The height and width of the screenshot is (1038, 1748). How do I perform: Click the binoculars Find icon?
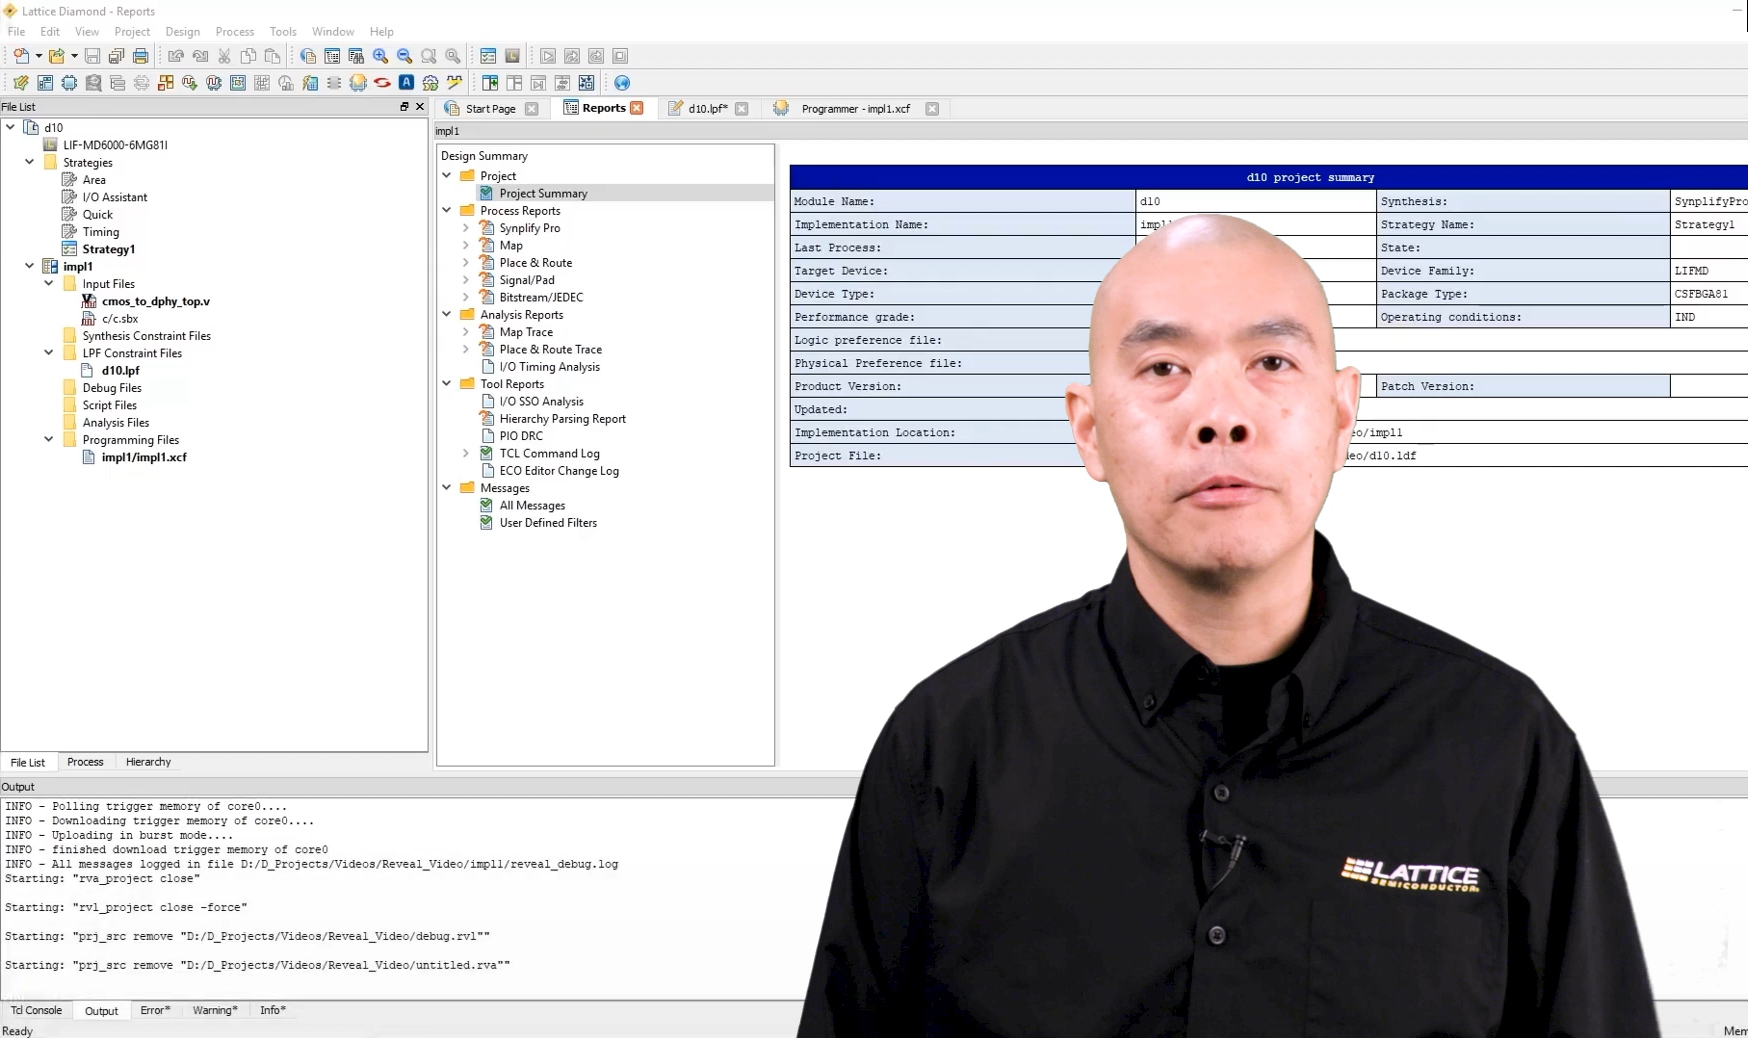(356, 56)
